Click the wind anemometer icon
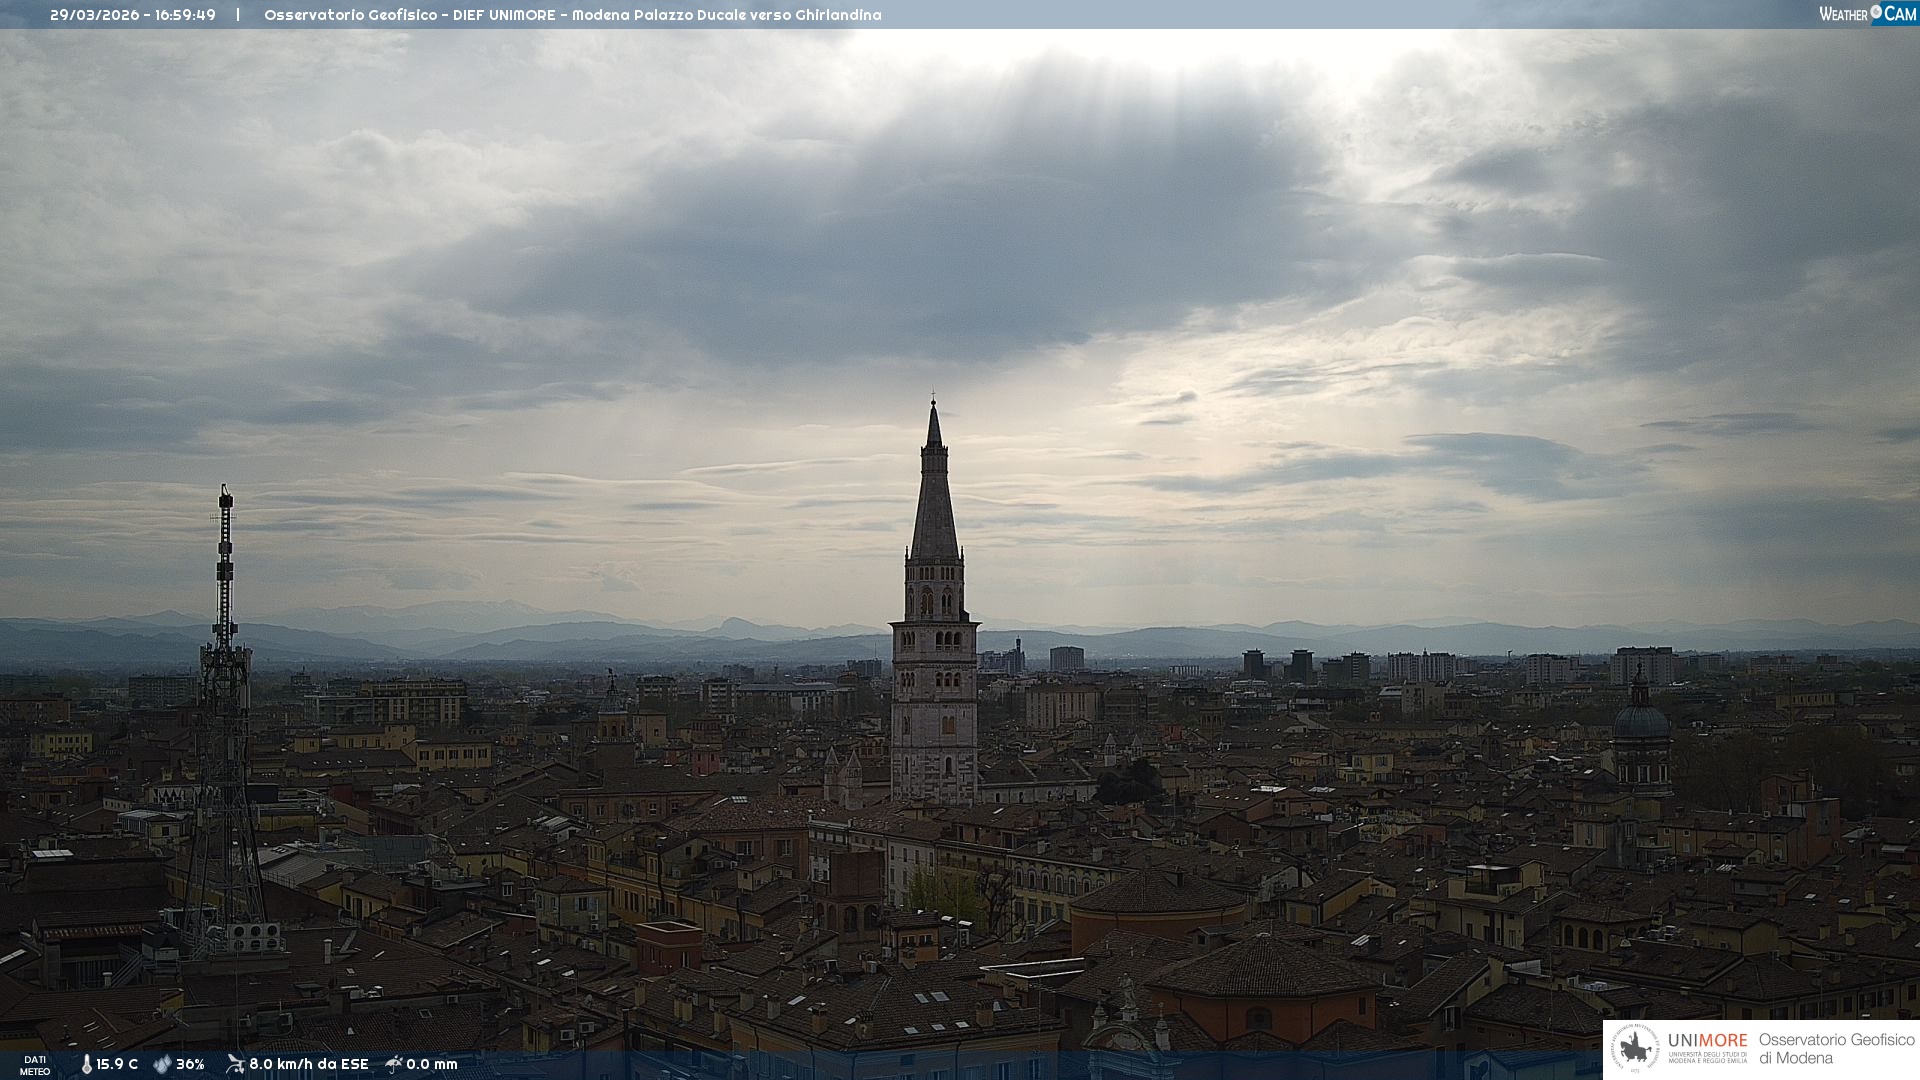 pyautogui.click(x=235, y=1064)
